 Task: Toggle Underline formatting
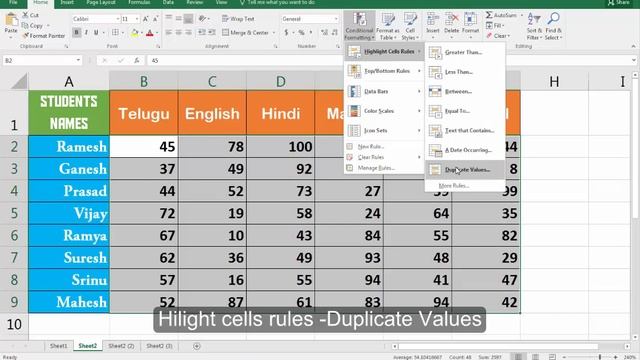pyautogui.click(x=96, y=32)
